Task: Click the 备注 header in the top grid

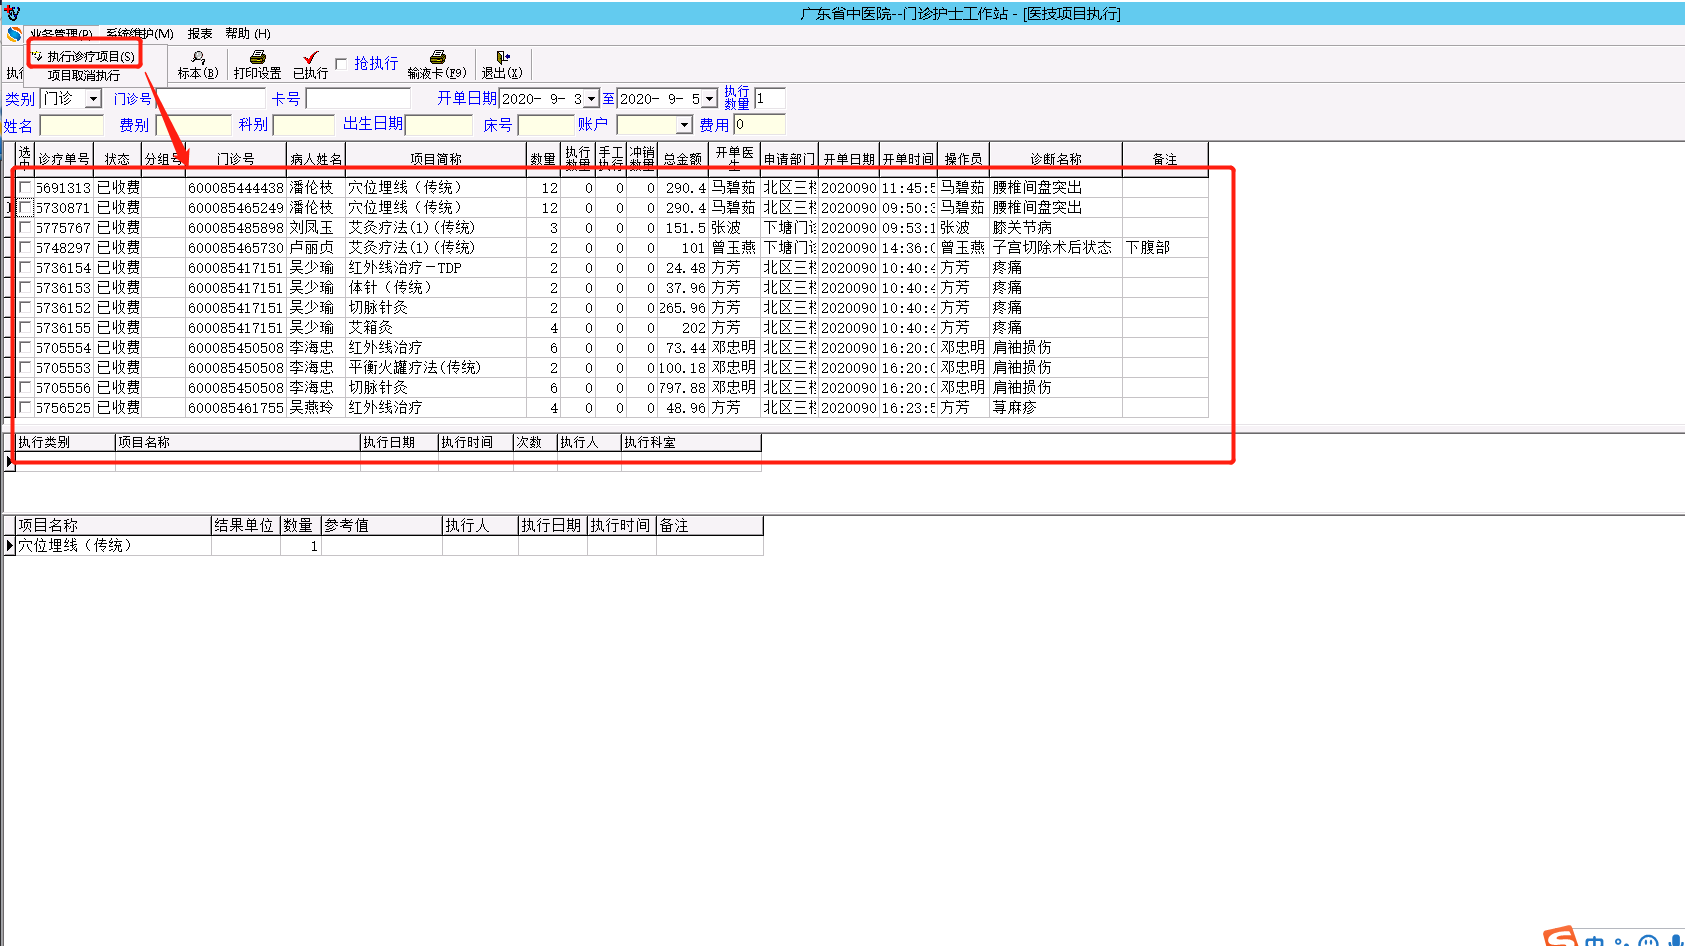Action: [1165, 159]
